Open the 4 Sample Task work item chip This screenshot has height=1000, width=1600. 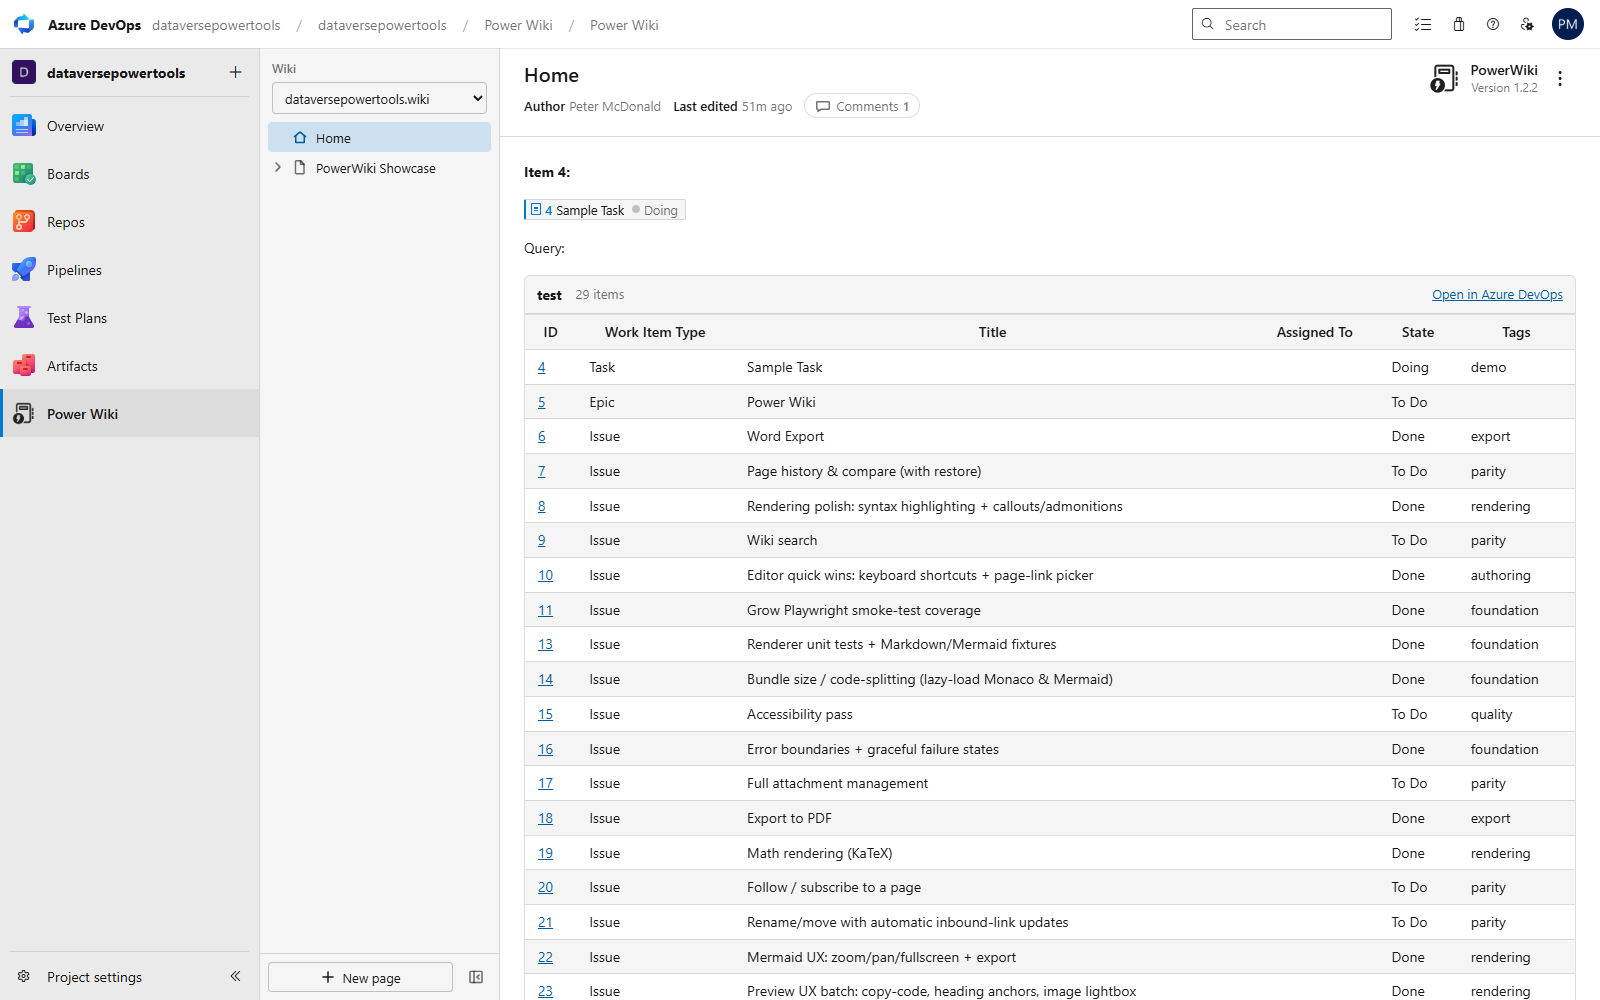tap(604, 210)
